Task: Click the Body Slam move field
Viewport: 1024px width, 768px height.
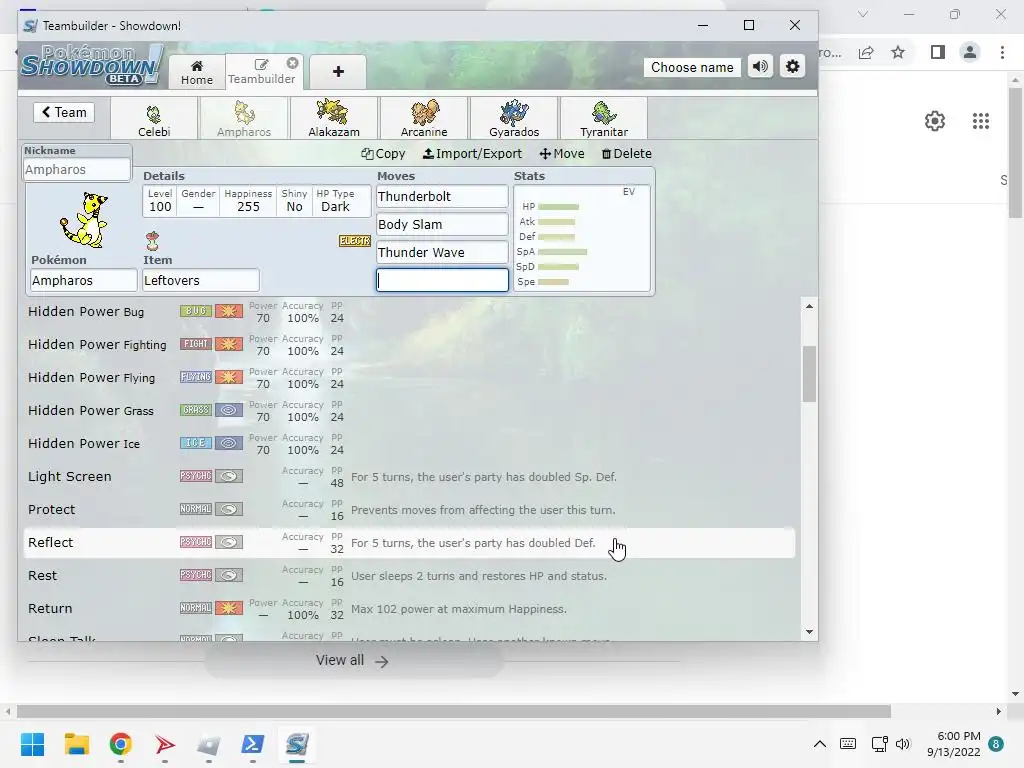Action: (x=442, y=225)
